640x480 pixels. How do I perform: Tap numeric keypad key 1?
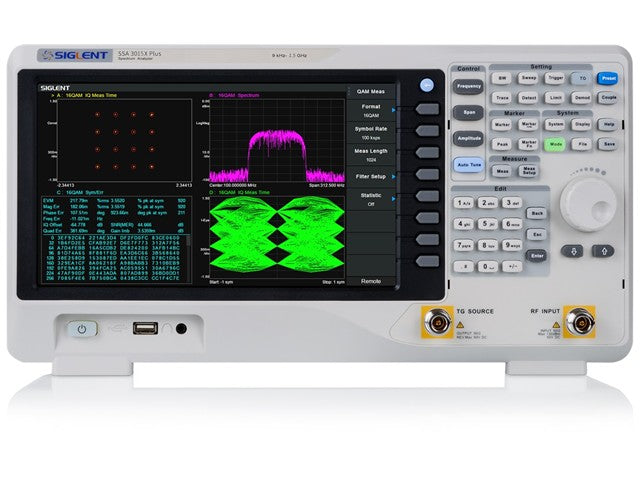coord(464,203)
